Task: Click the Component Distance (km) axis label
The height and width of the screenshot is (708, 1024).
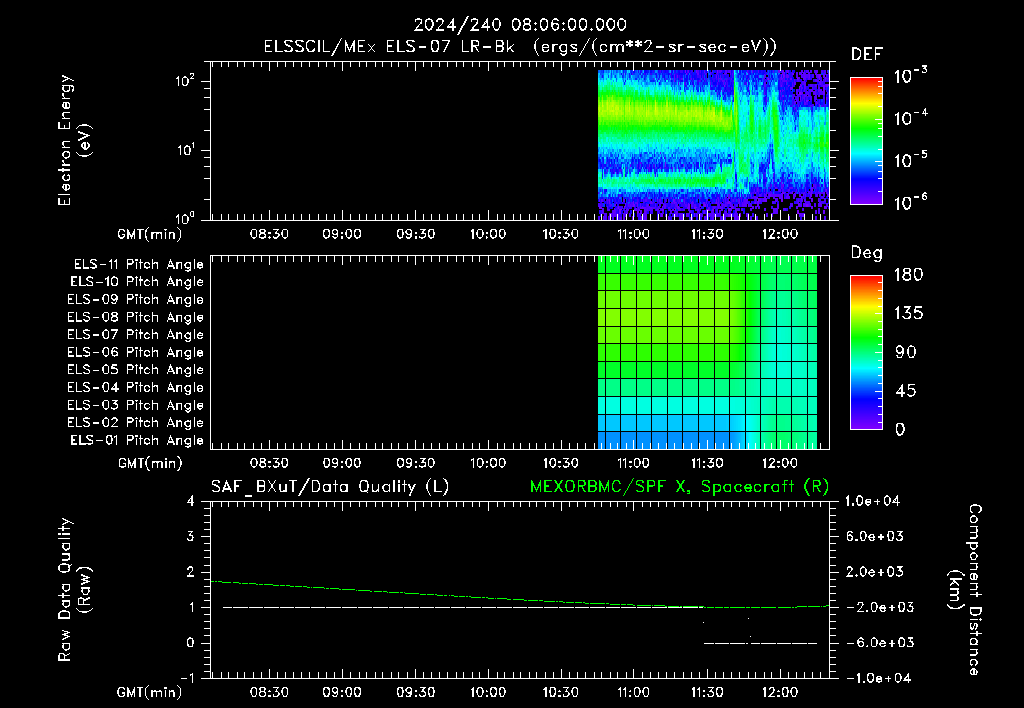Action: tap(965, 590)
